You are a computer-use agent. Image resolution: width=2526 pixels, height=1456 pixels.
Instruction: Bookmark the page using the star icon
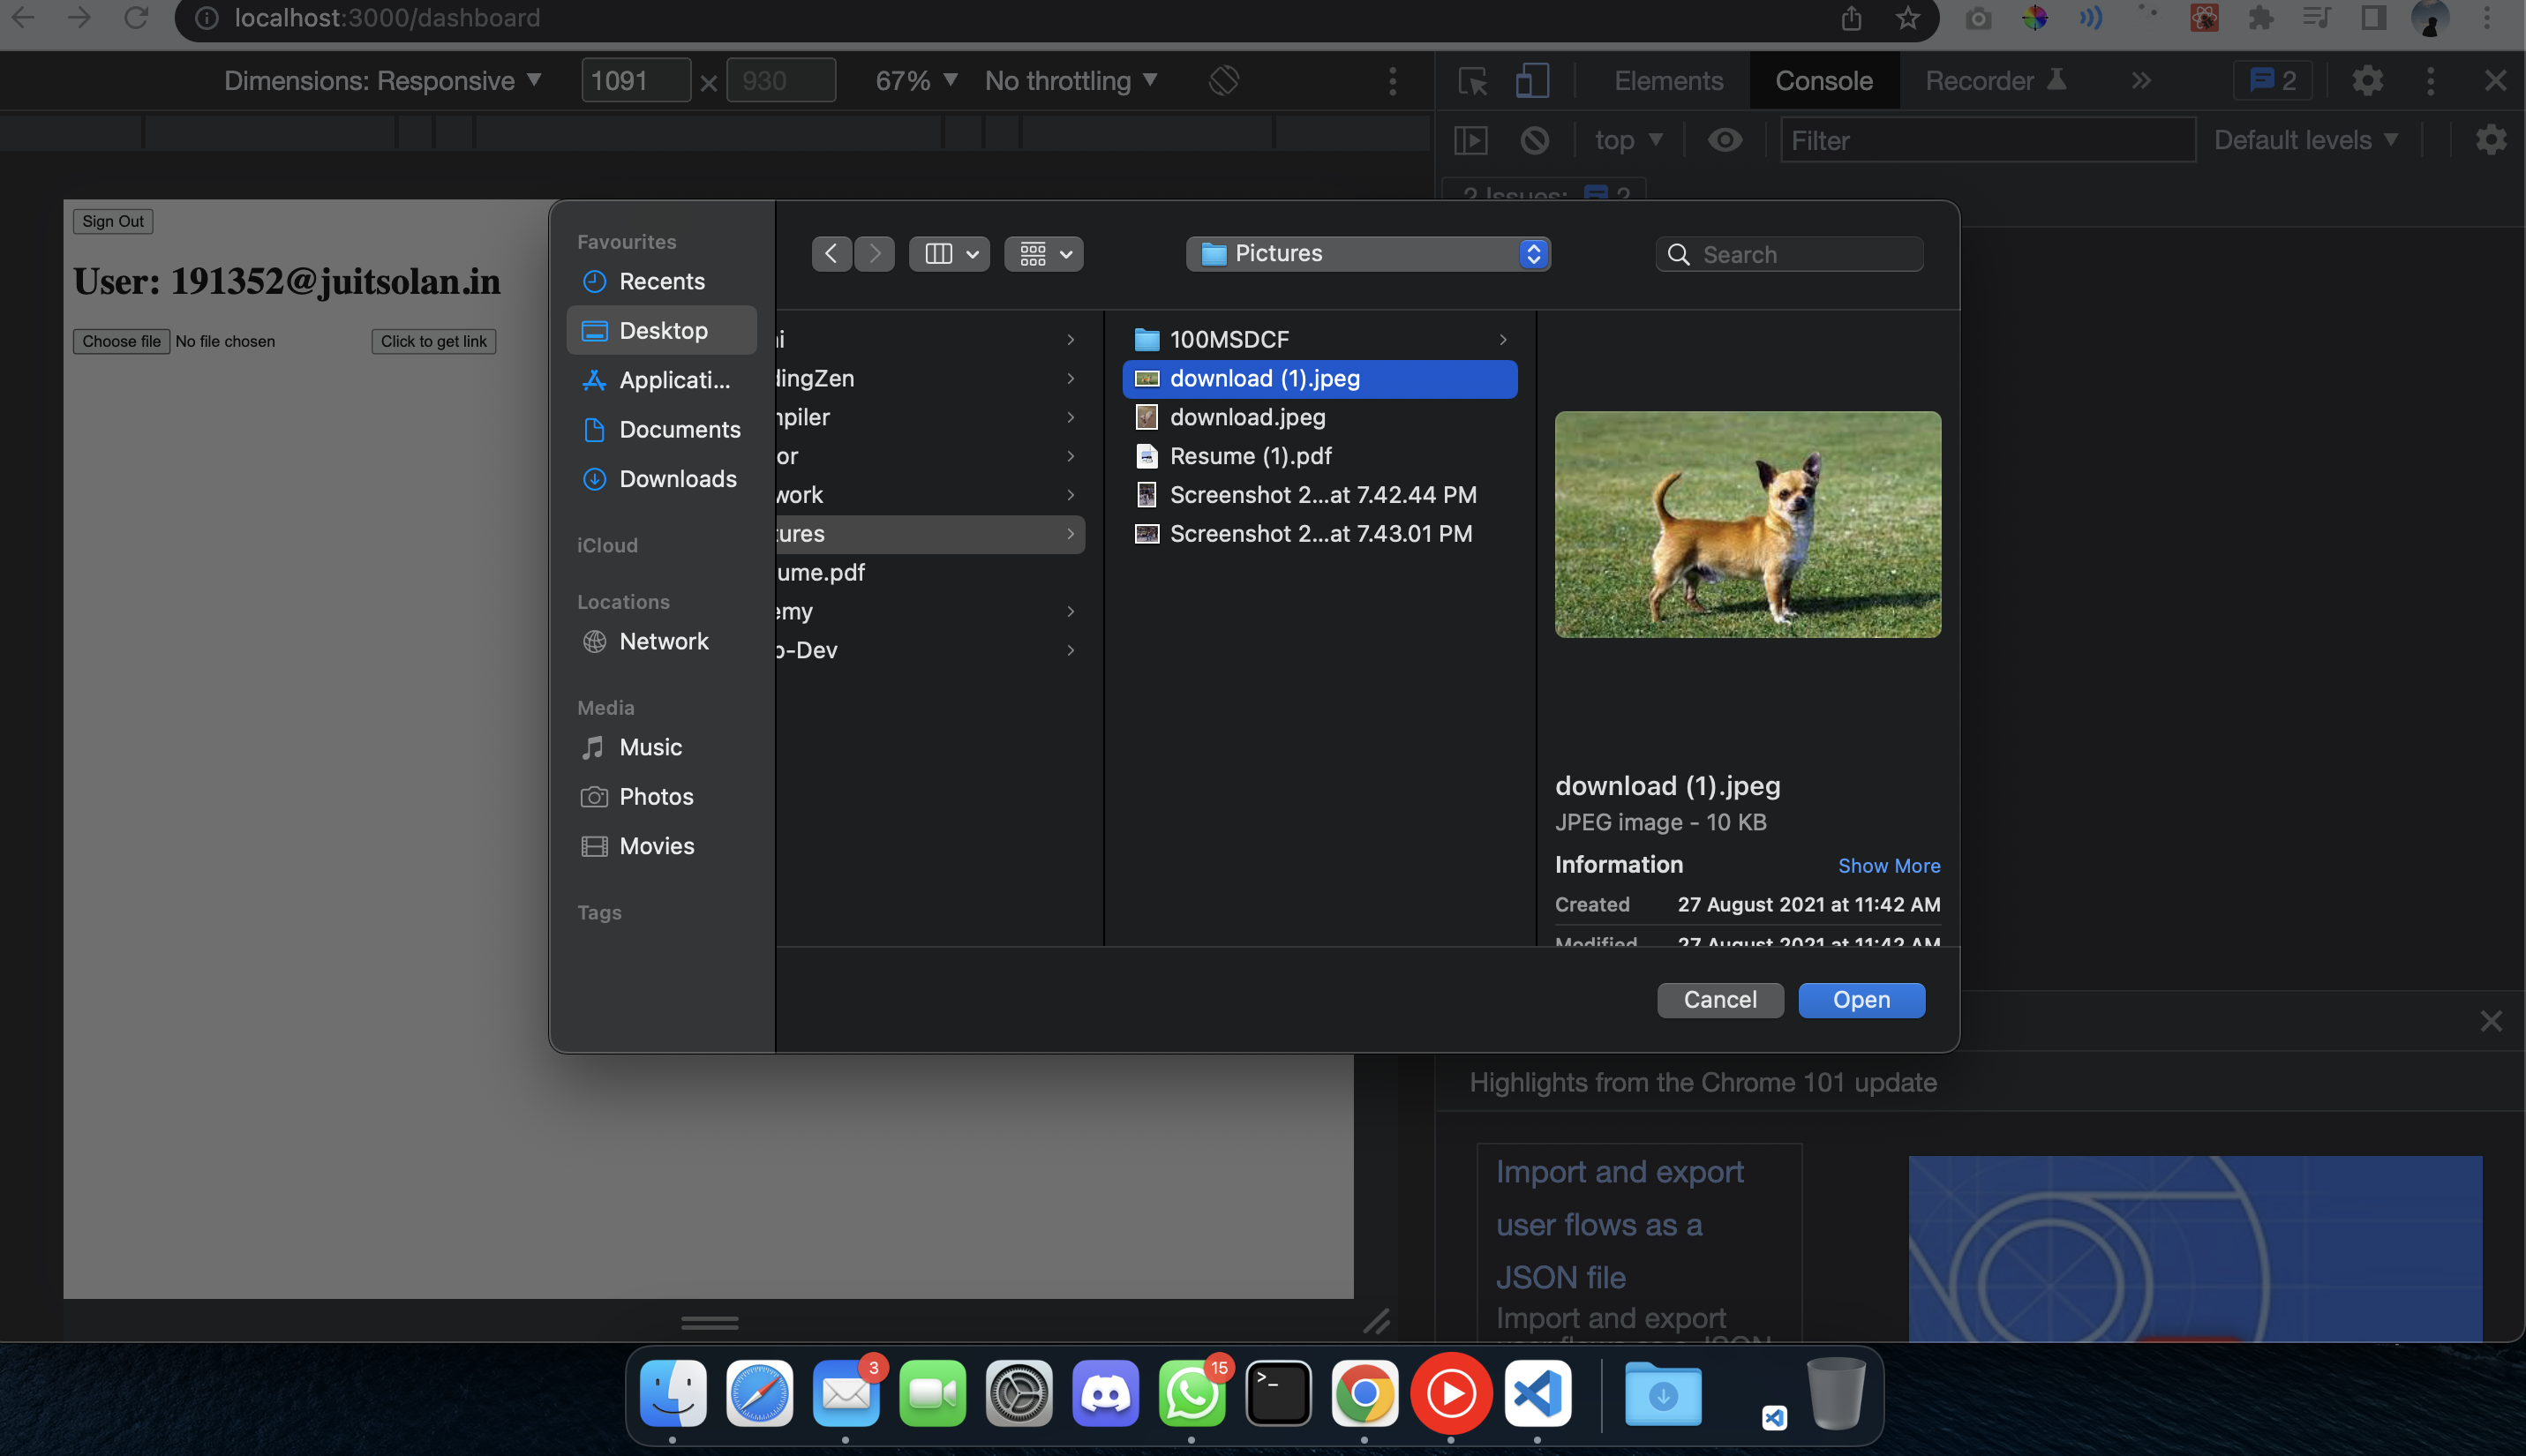[1909, 17]
